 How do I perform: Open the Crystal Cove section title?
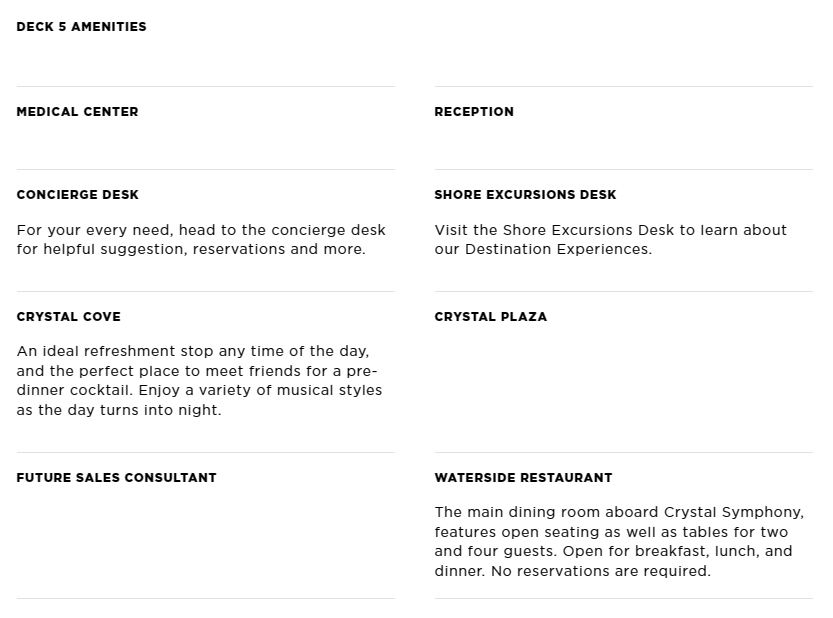[69, 317]
